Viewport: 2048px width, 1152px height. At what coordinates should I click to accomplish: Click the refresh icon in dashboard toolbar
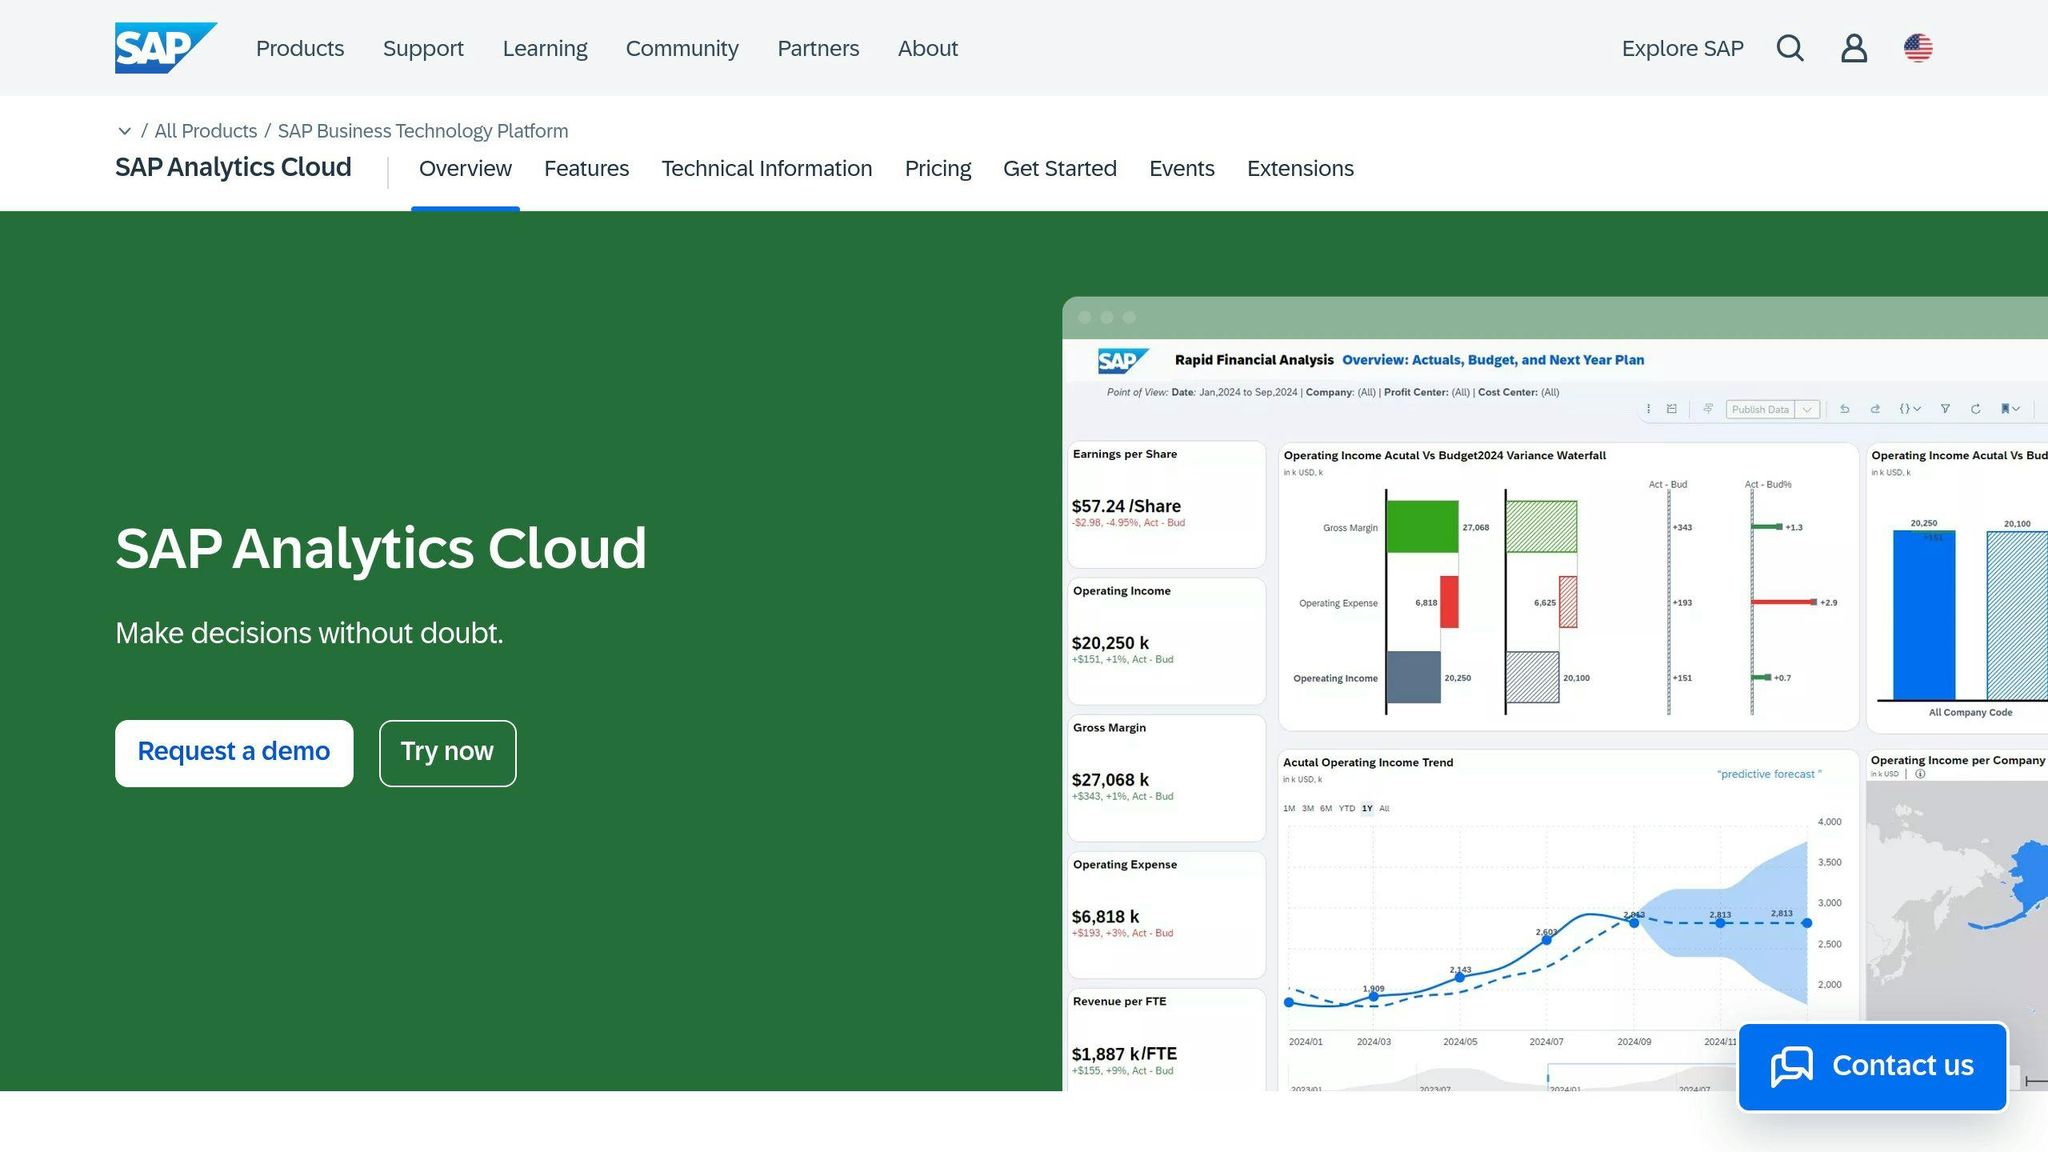[x=1975, y=409]
